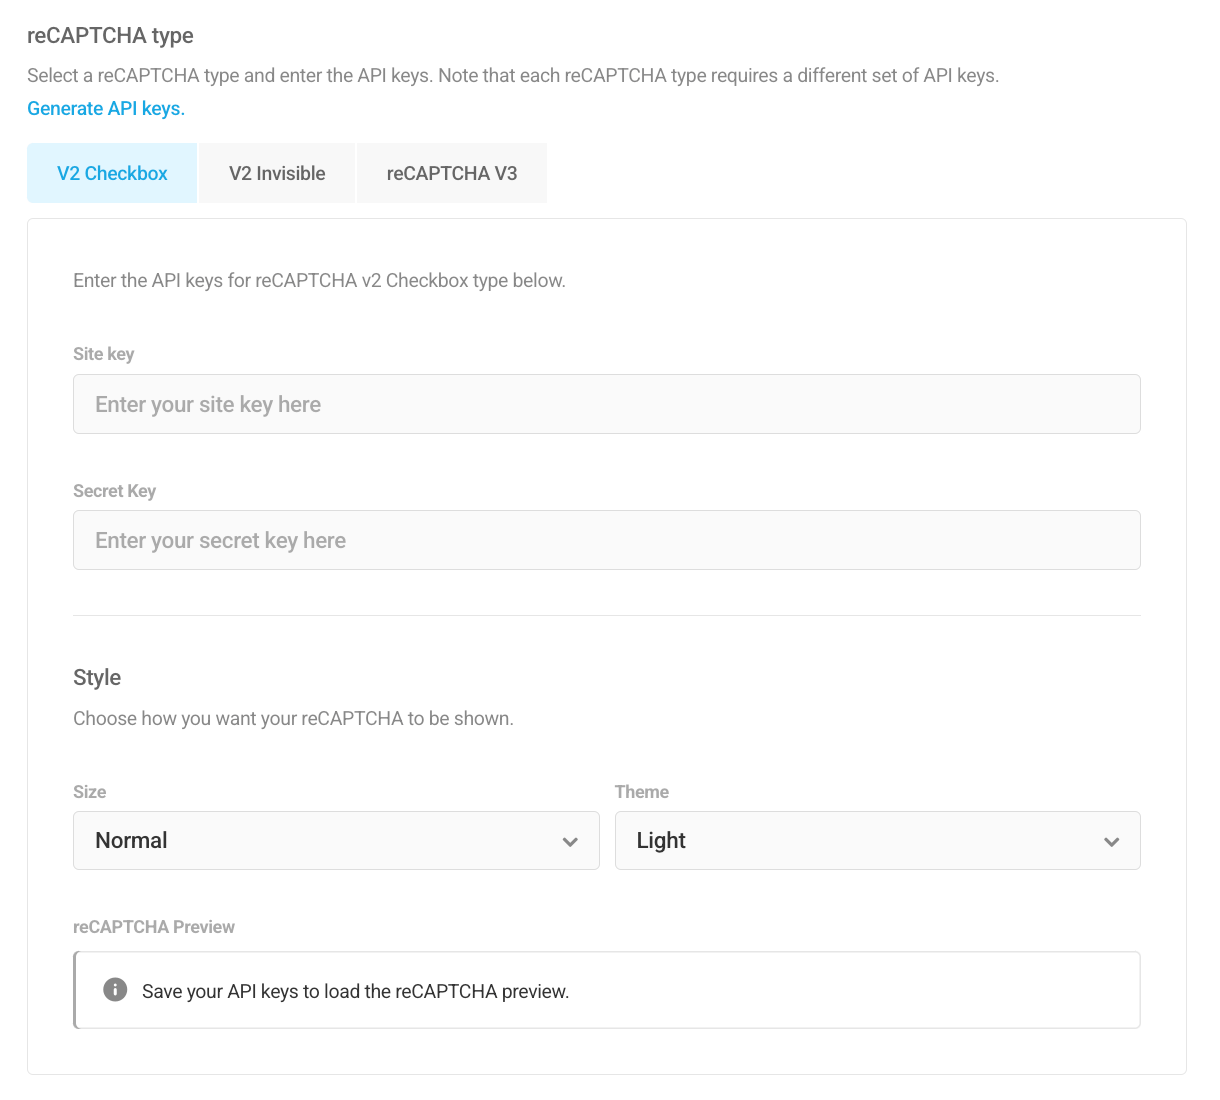1220x1100 pixels.
Task: Open the Theme dropdown showing Light
Action: pyautogui.click(x=878, y=840)
